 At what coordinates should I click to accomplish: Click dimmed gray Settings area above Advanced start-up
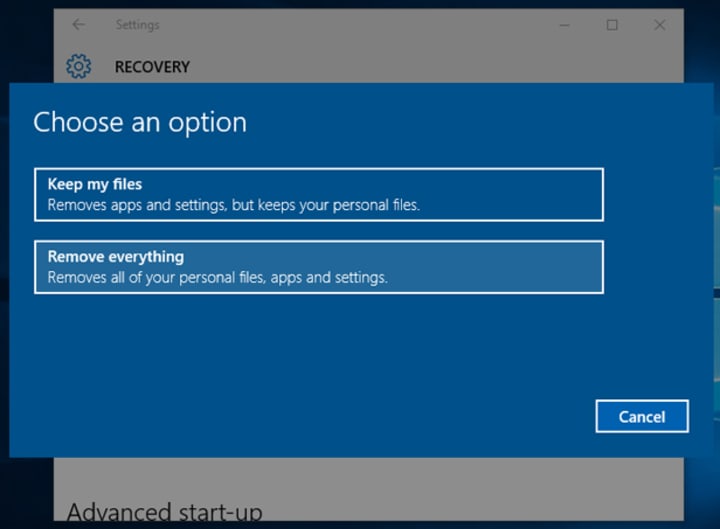point(367,478)
